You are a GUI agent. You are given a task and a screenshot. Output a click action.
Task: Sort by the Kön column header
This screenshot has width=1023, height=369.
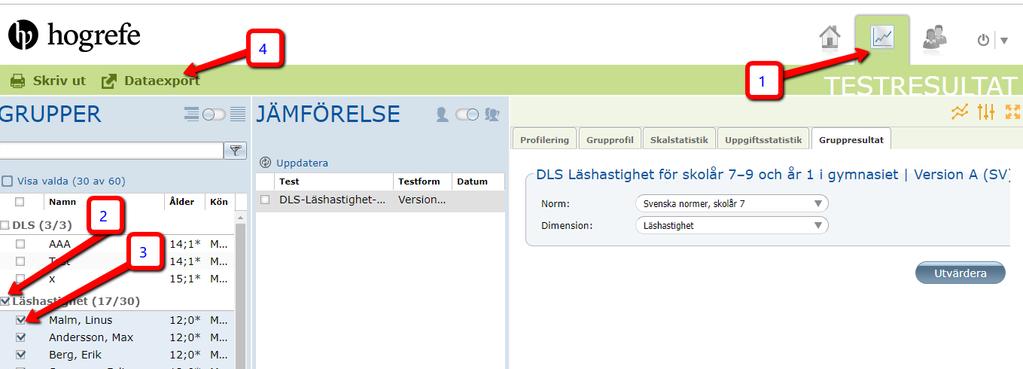[219, 202]
